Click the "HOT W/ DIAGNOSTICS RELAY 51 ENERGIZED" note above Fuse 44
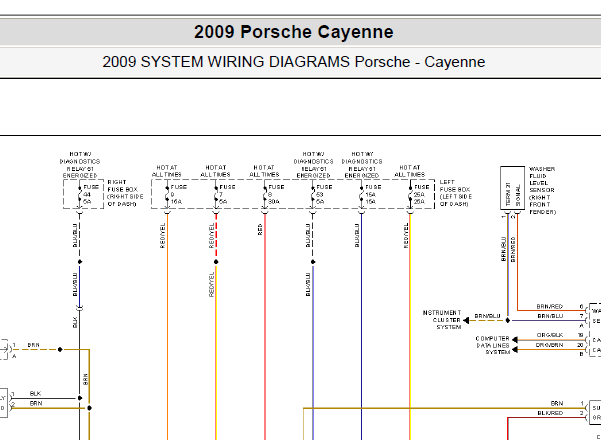The width and height of the screenshot is (601, 440). click(x=80, y=165)
